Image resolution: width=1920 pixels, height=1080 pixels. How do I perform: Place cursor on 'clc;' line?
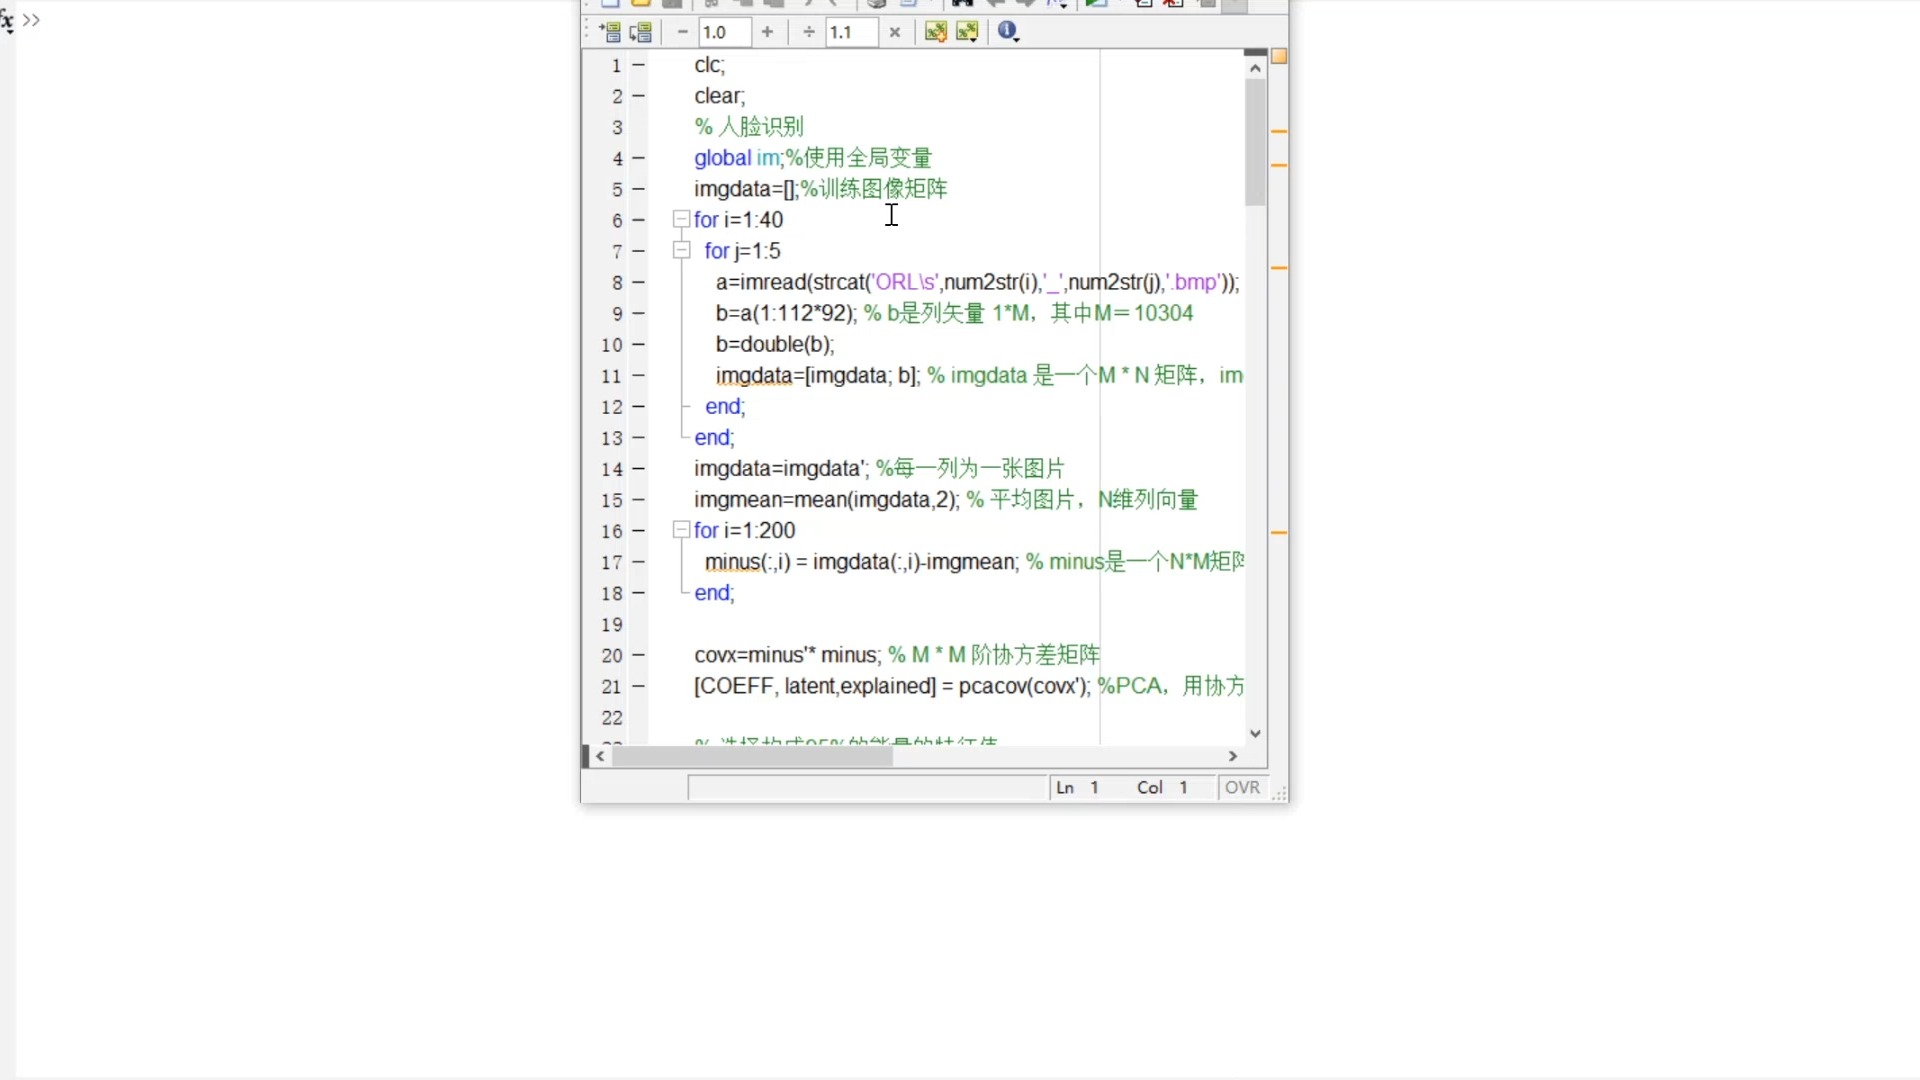710,65
